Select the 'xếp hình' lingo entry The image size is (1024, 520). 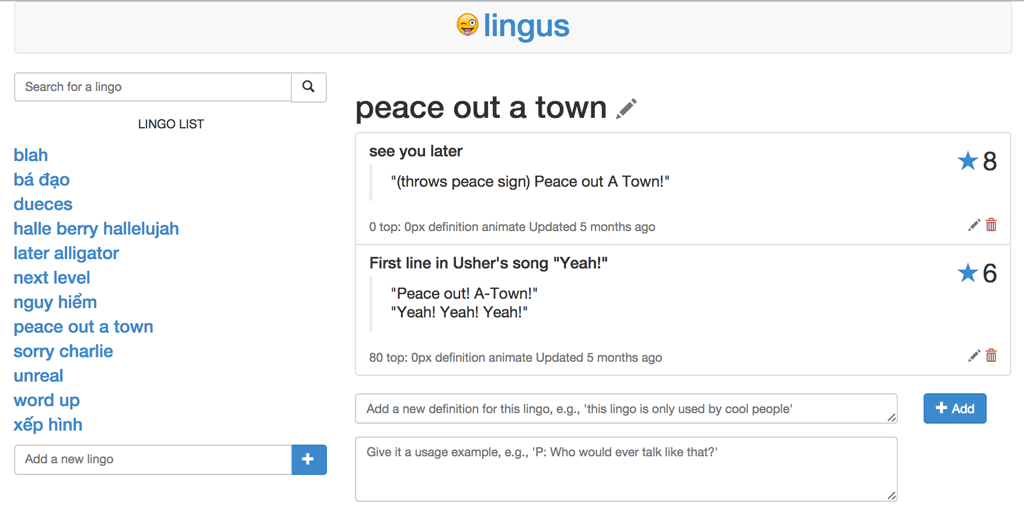tap(48, 425)
